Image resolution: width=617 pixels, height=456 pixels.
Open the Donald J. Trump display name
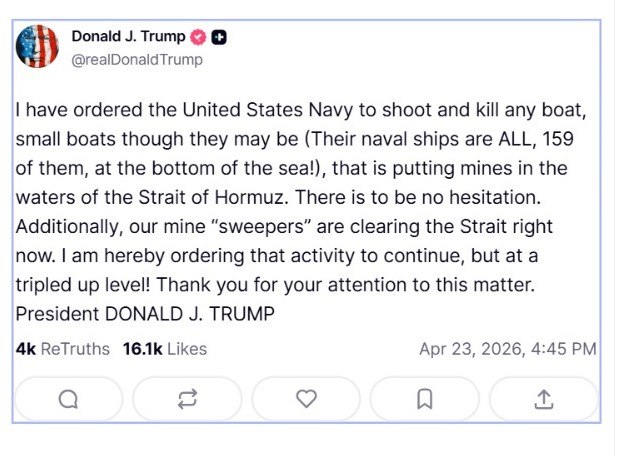point(128,37)
